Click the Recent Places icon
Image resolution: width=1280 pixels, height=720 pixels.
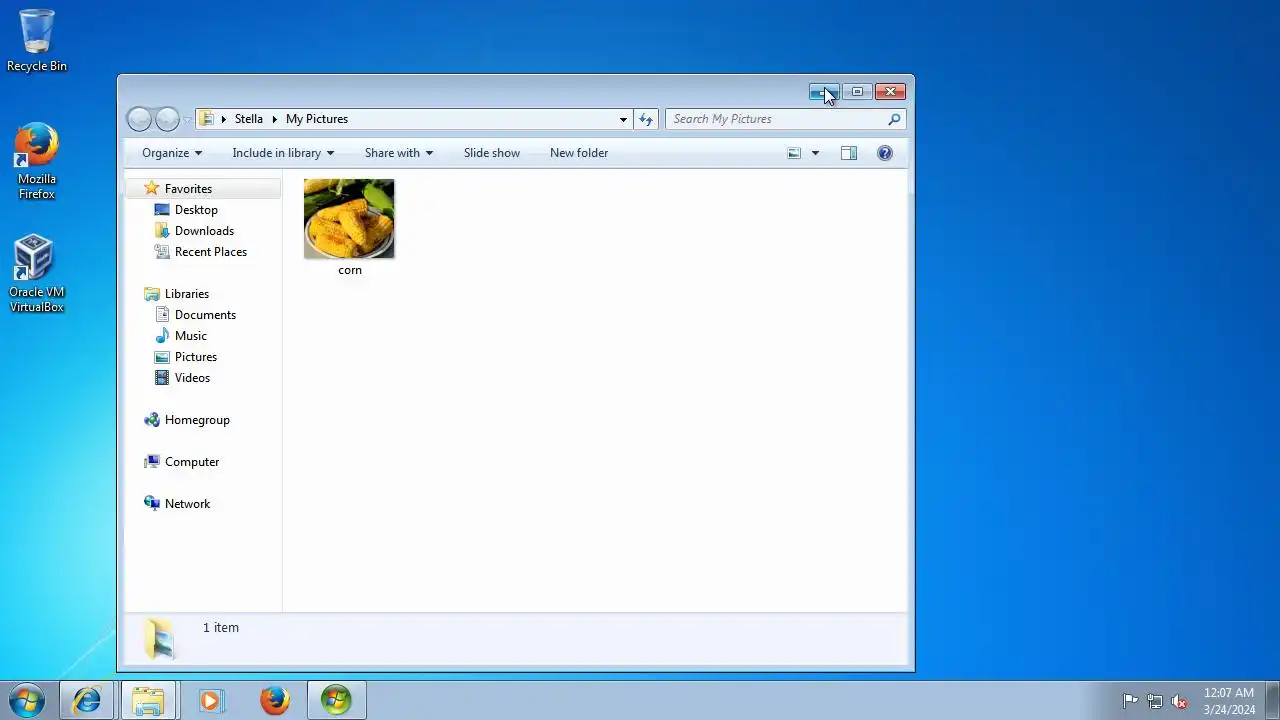click(x=162, y=252)
